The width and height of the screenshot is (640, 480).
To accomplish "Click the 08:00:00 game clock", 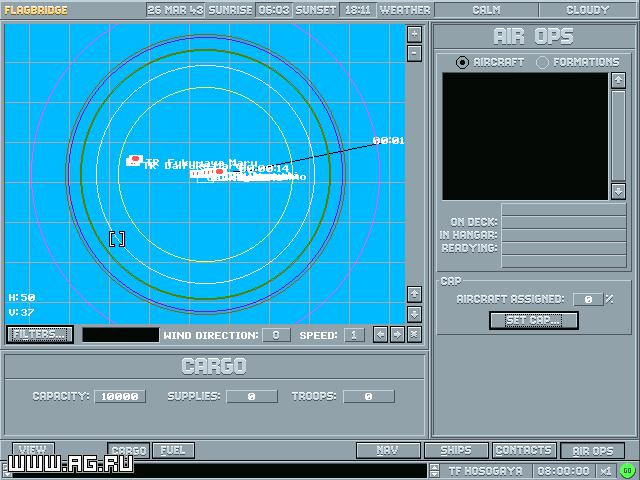I will tap(563, 471).
